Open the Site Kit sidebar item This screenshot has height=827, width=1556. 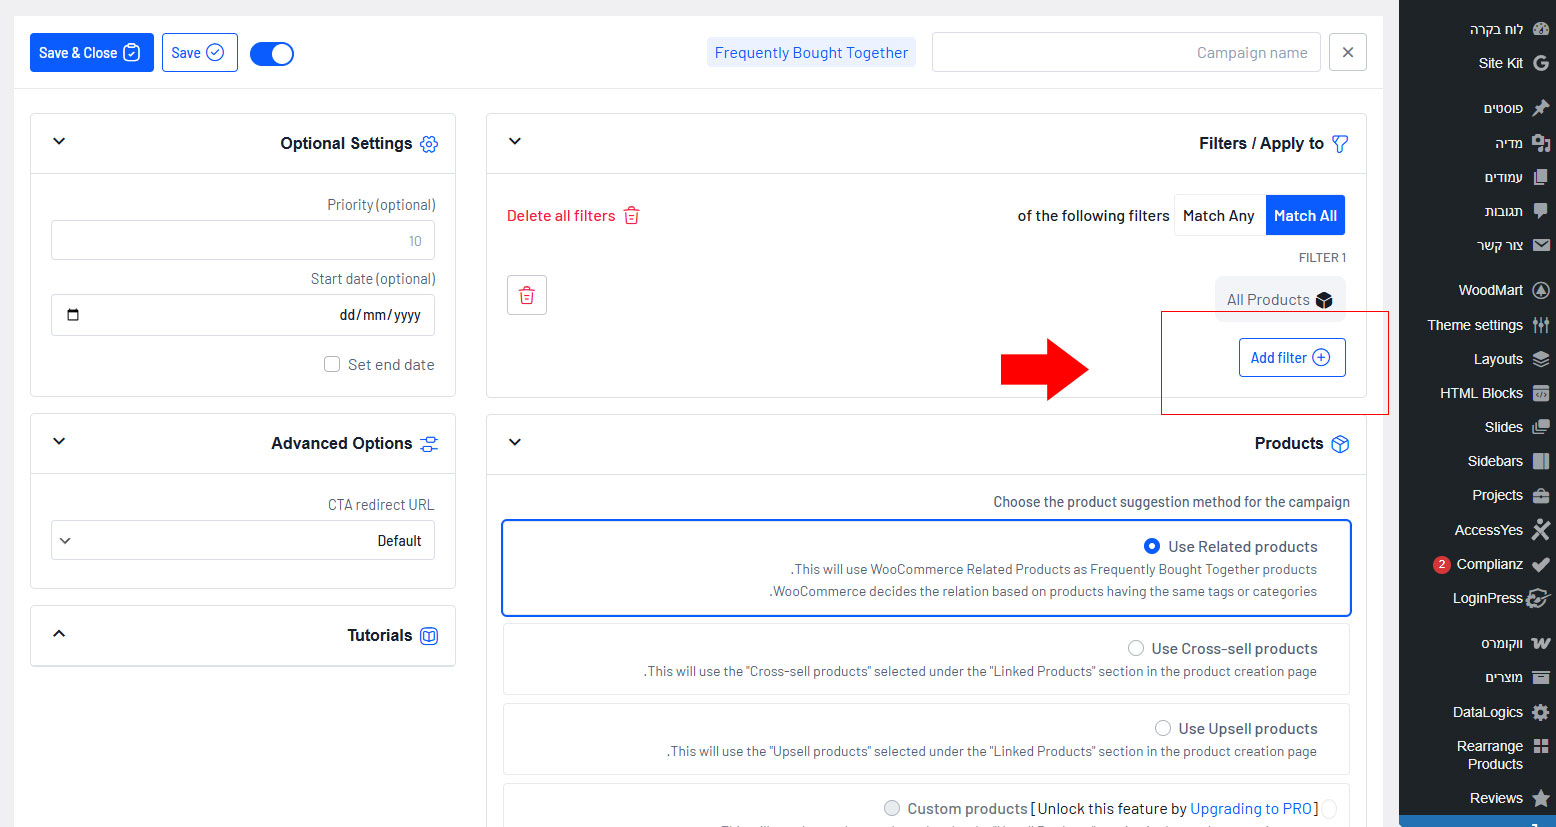tap(1501, 63)
